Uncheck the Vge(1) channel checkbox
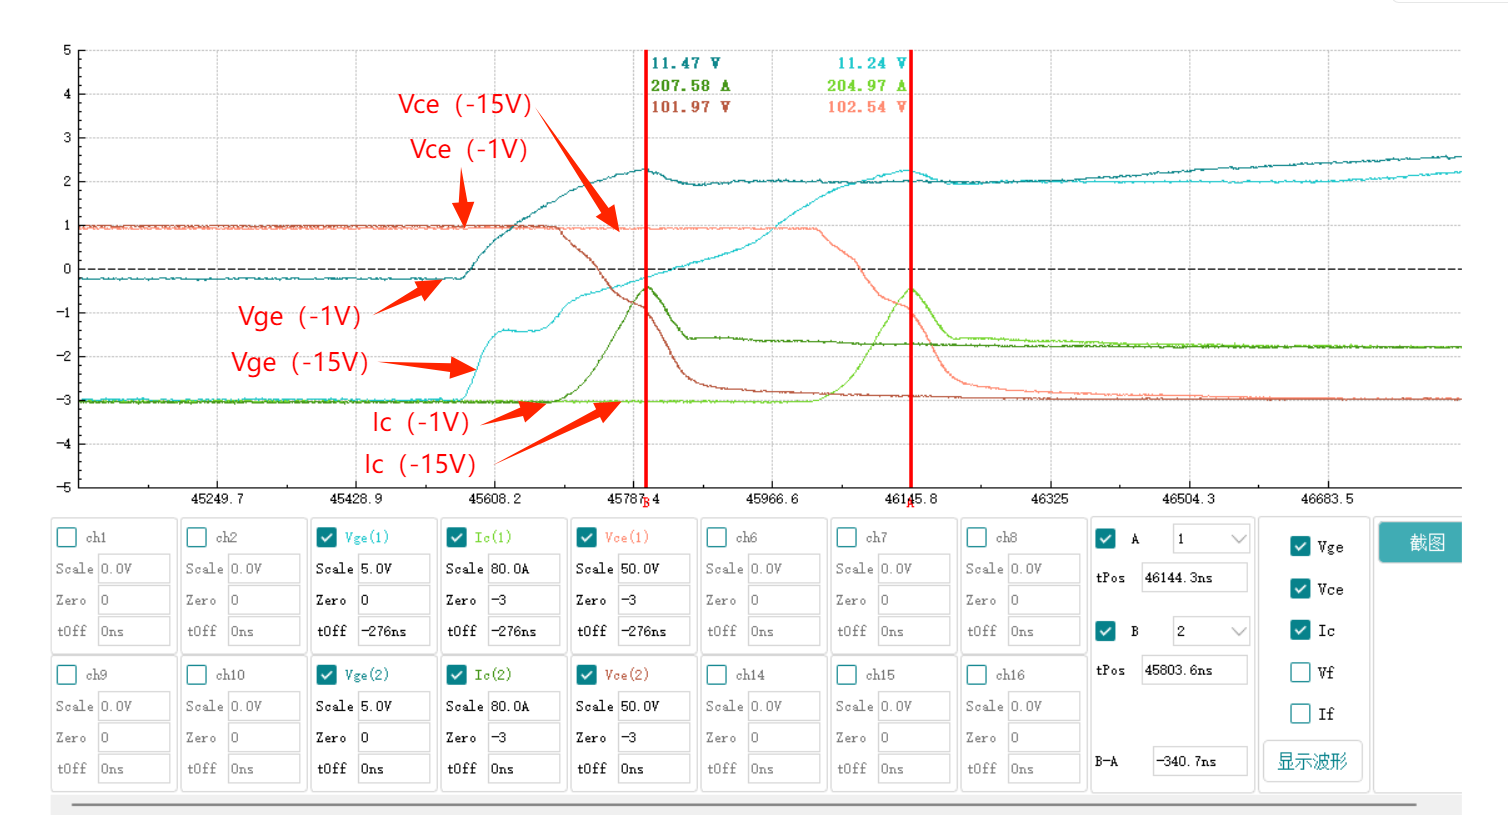Viewport: 1508px width, 828px height. coord(326,538)
